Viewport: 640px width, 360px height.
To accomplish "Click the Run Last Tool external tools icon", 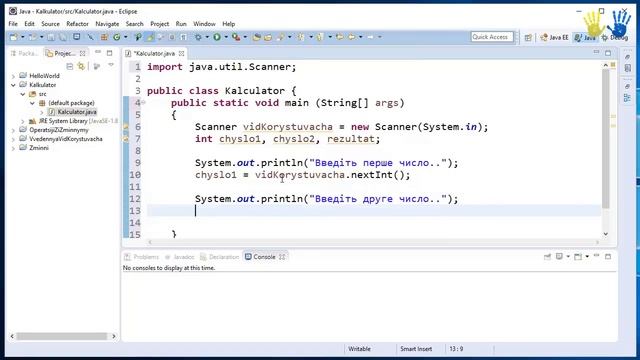I will [236, 37].
